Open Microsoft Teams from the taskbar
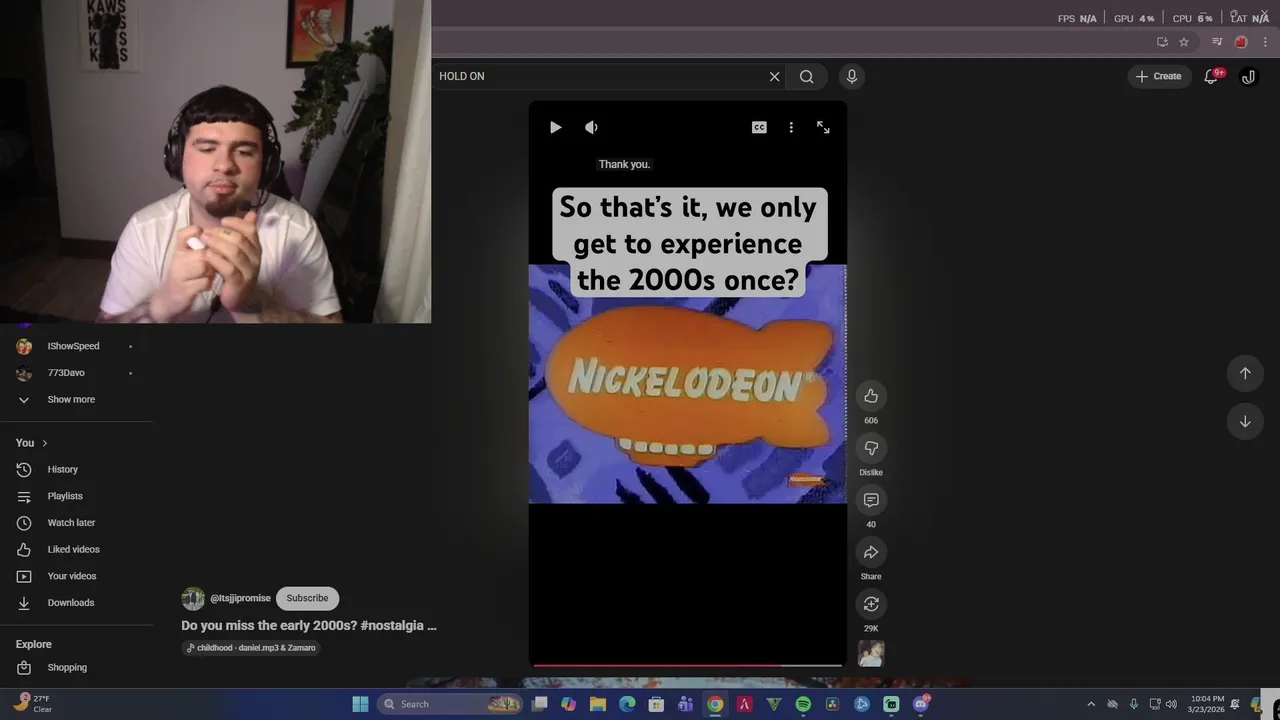 coord(685,704)
